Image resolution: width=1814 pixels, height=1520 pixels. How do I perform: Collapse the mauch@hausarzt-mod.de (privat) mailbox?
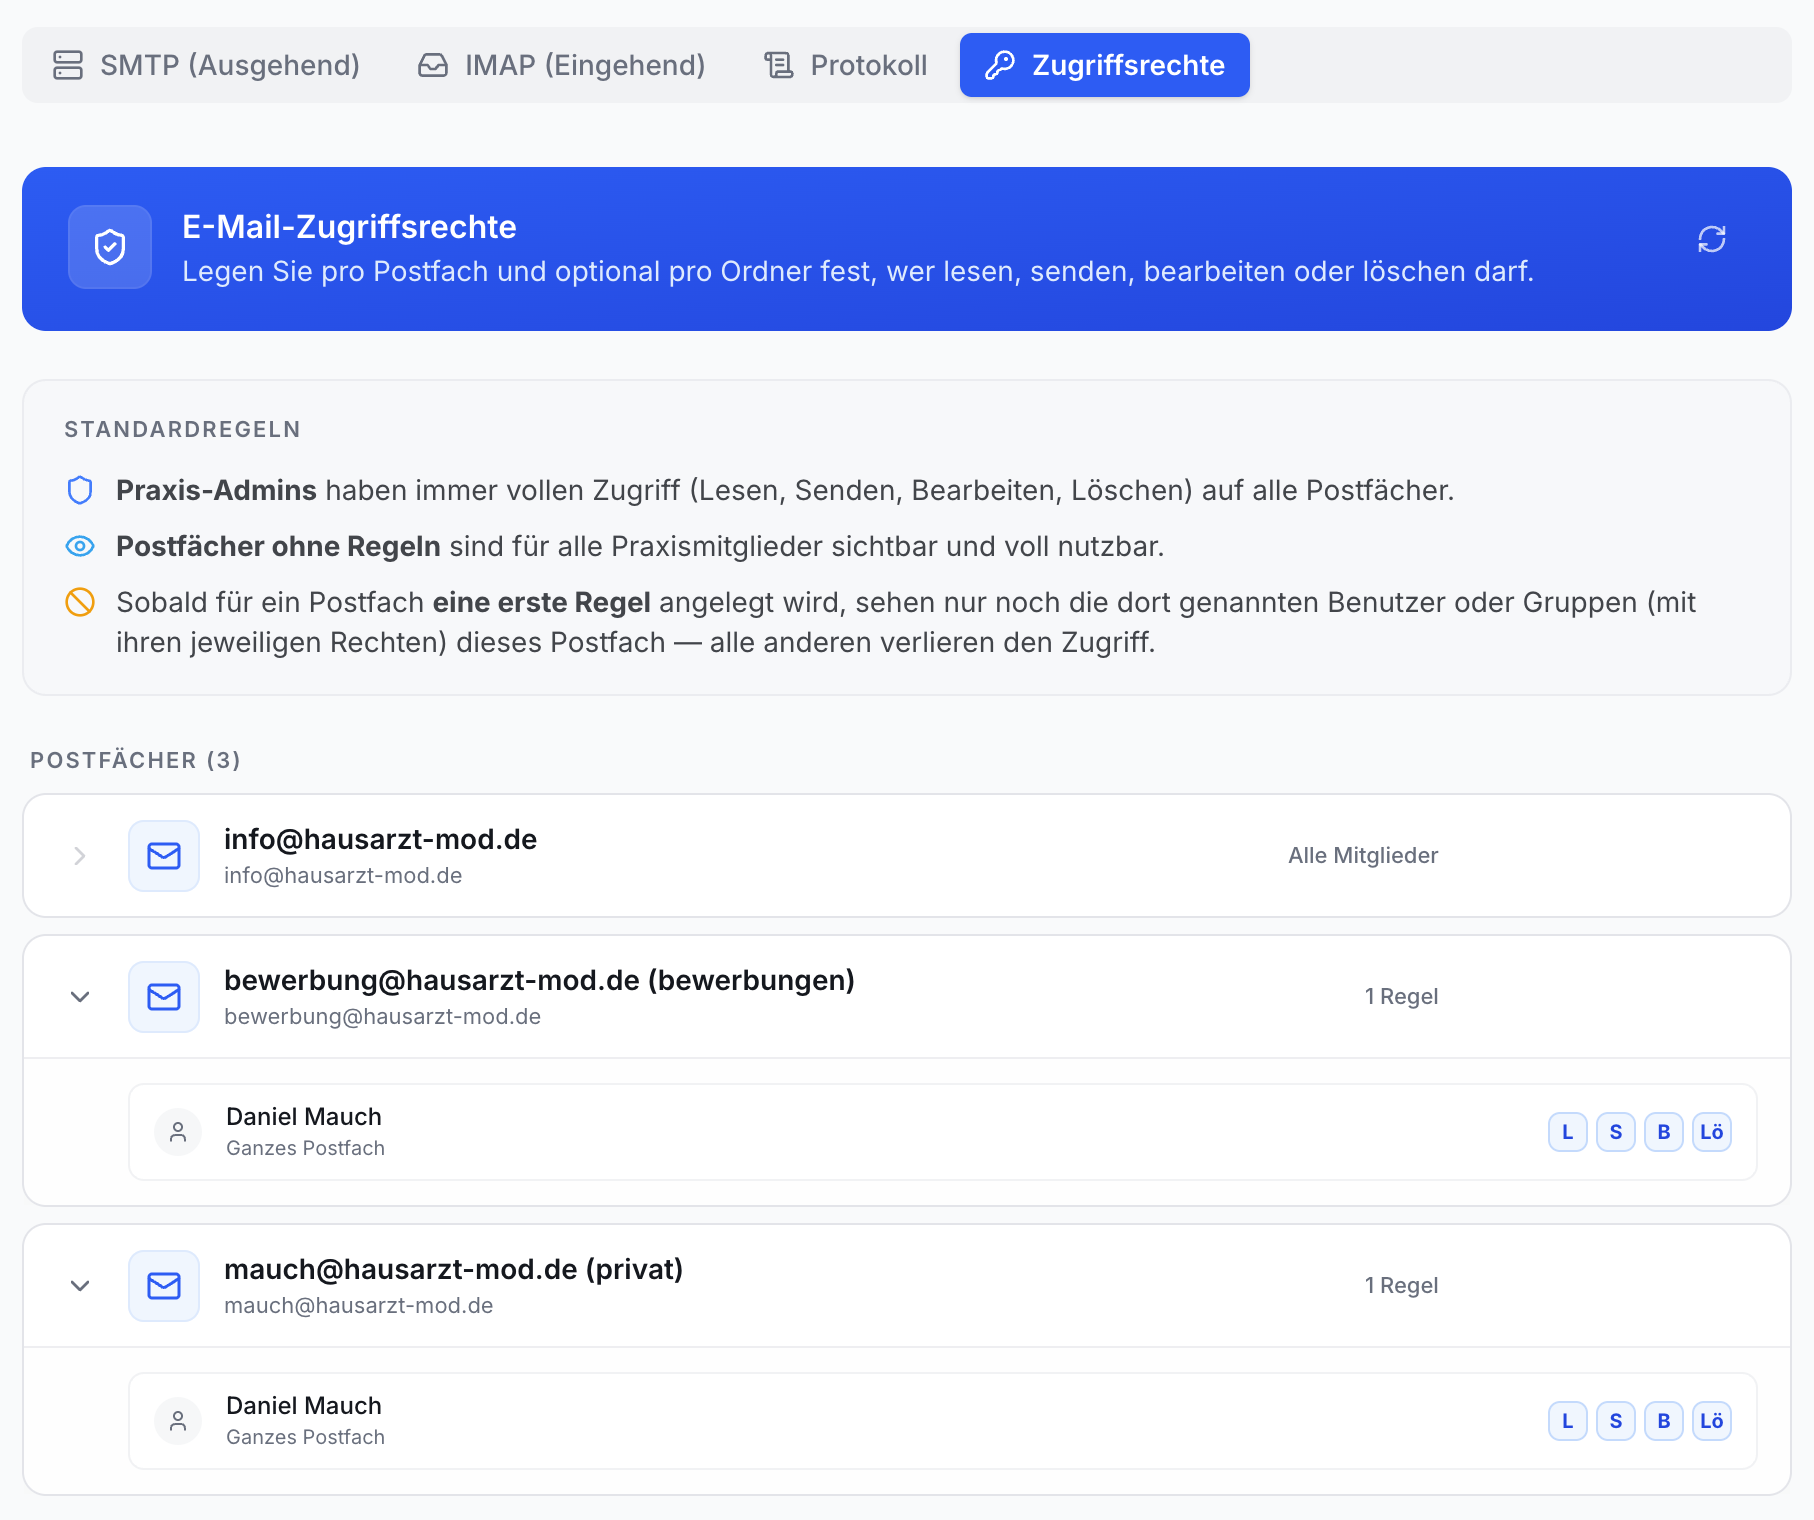point(80,1286)
